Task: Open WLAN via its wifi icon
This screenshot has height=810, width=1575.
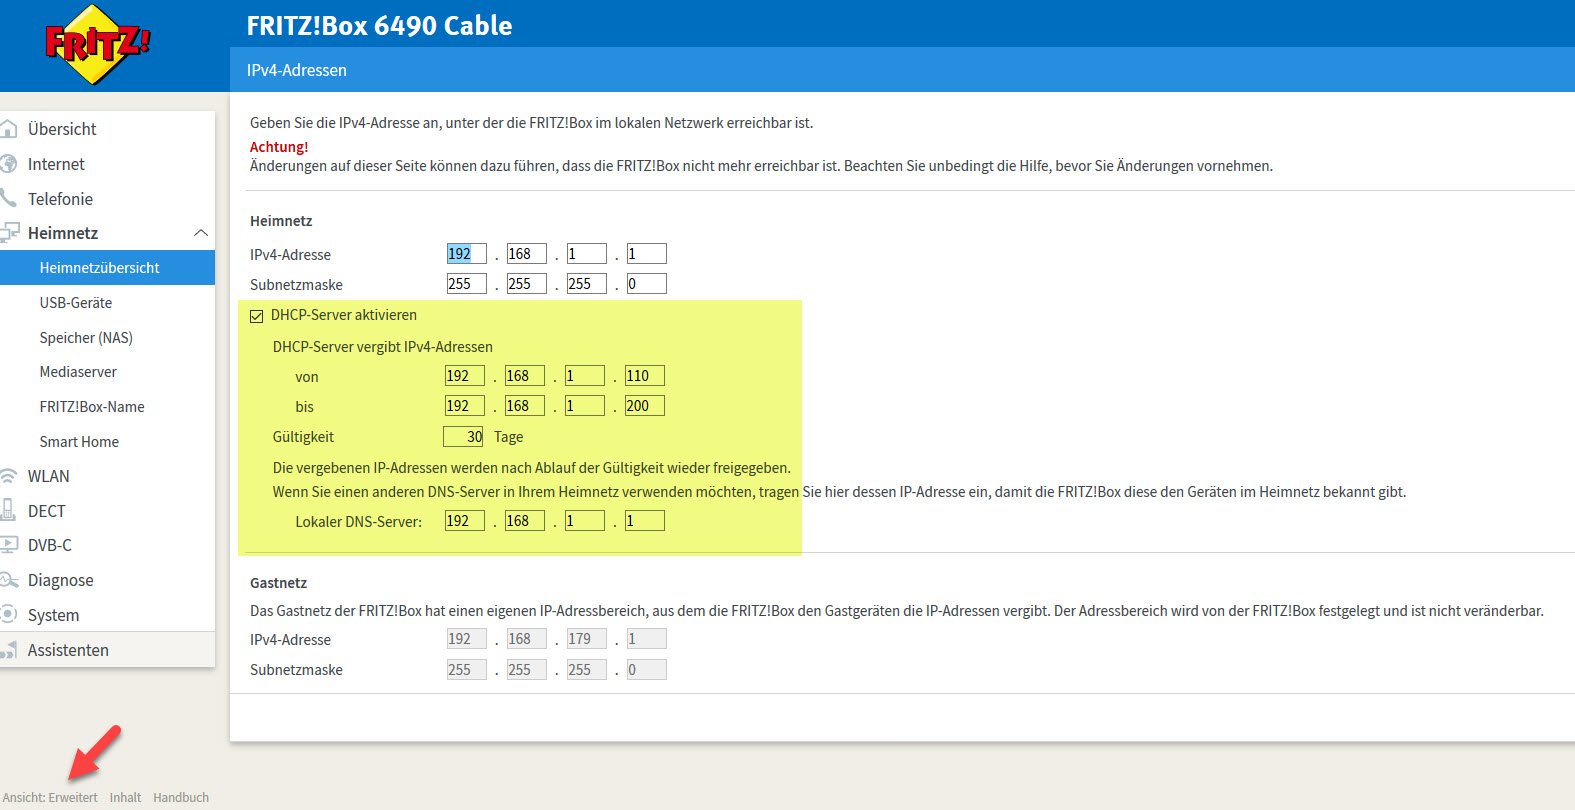Action: tap(9, 476)
